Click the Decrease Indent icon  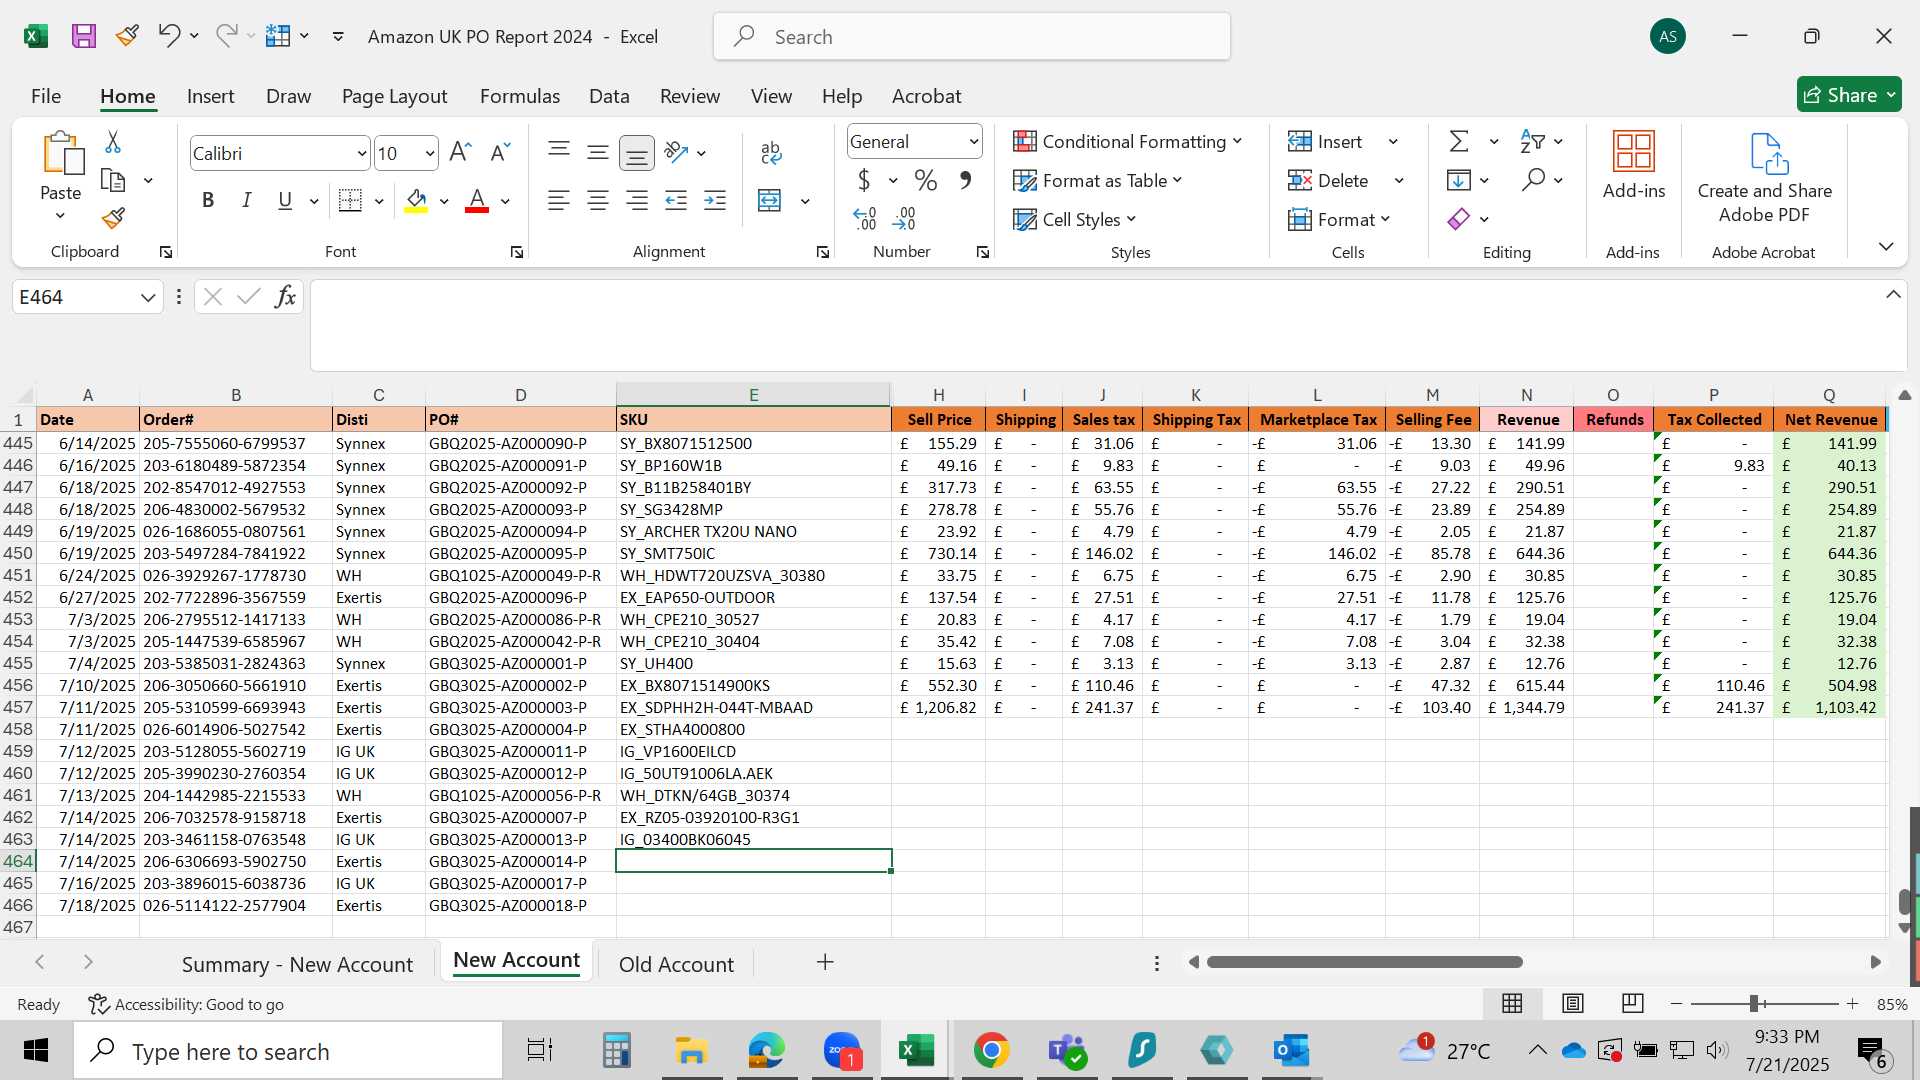pos(676,200)
